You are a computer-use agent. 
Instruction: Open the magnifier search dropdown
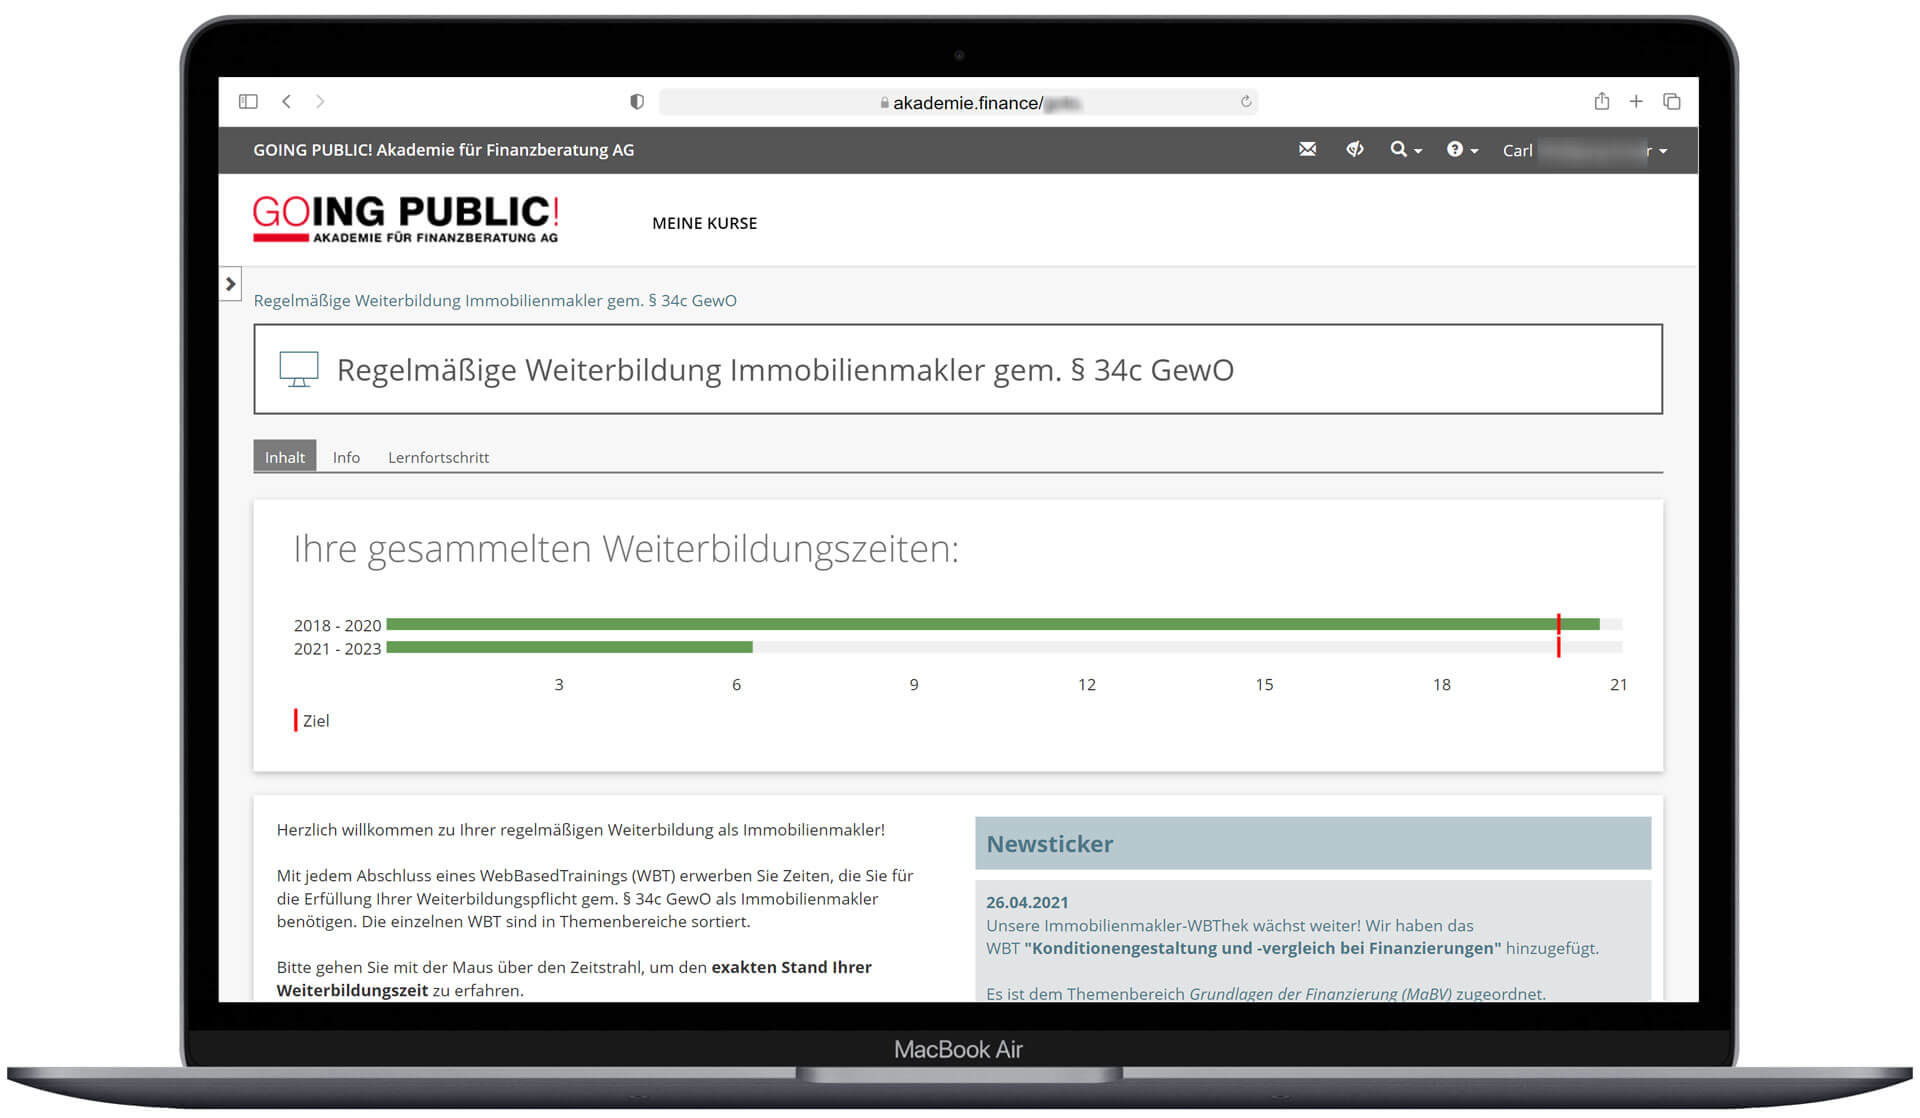click(1405, 149)
